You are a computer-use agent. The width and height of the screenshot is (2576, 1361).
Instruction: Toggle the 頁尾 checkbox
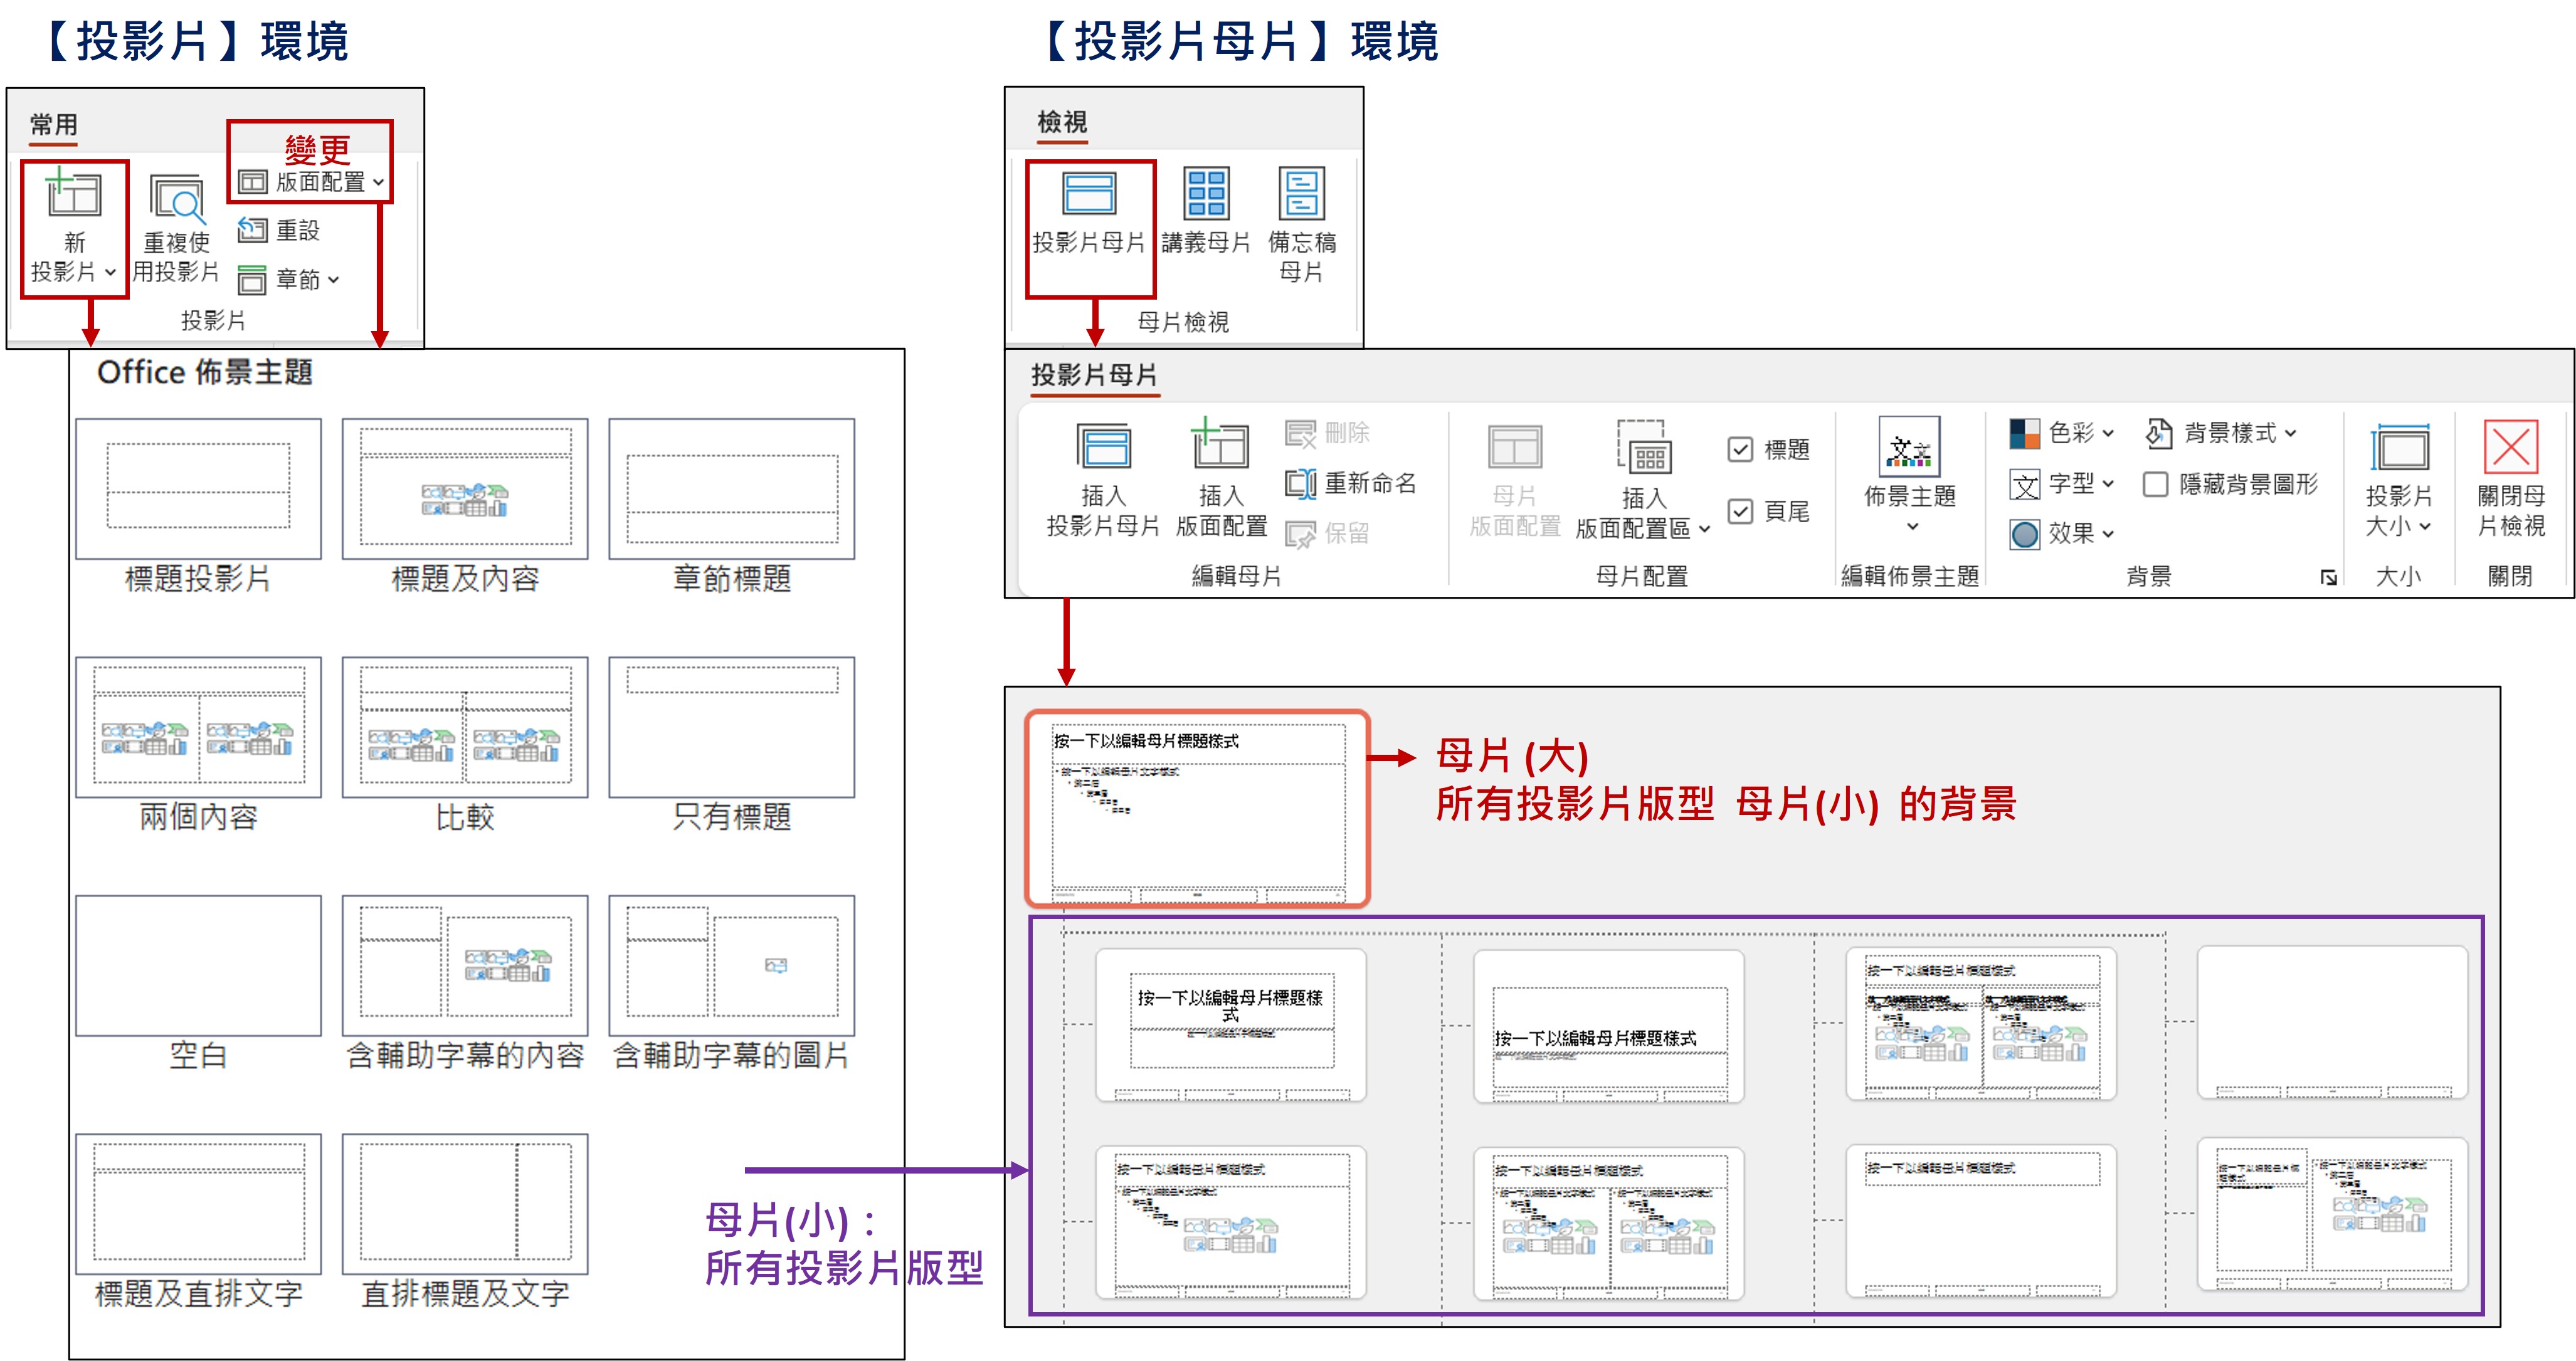click(x=1741, y=512)
